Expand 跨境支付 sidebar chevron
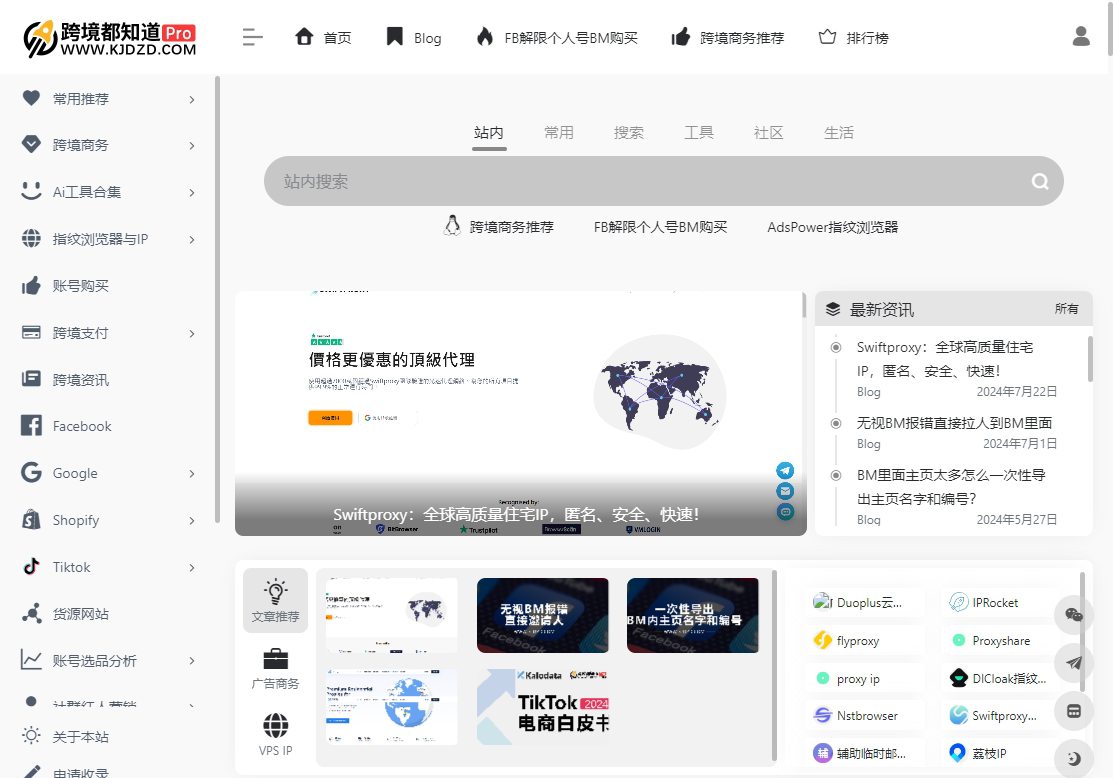 (192, 333)
